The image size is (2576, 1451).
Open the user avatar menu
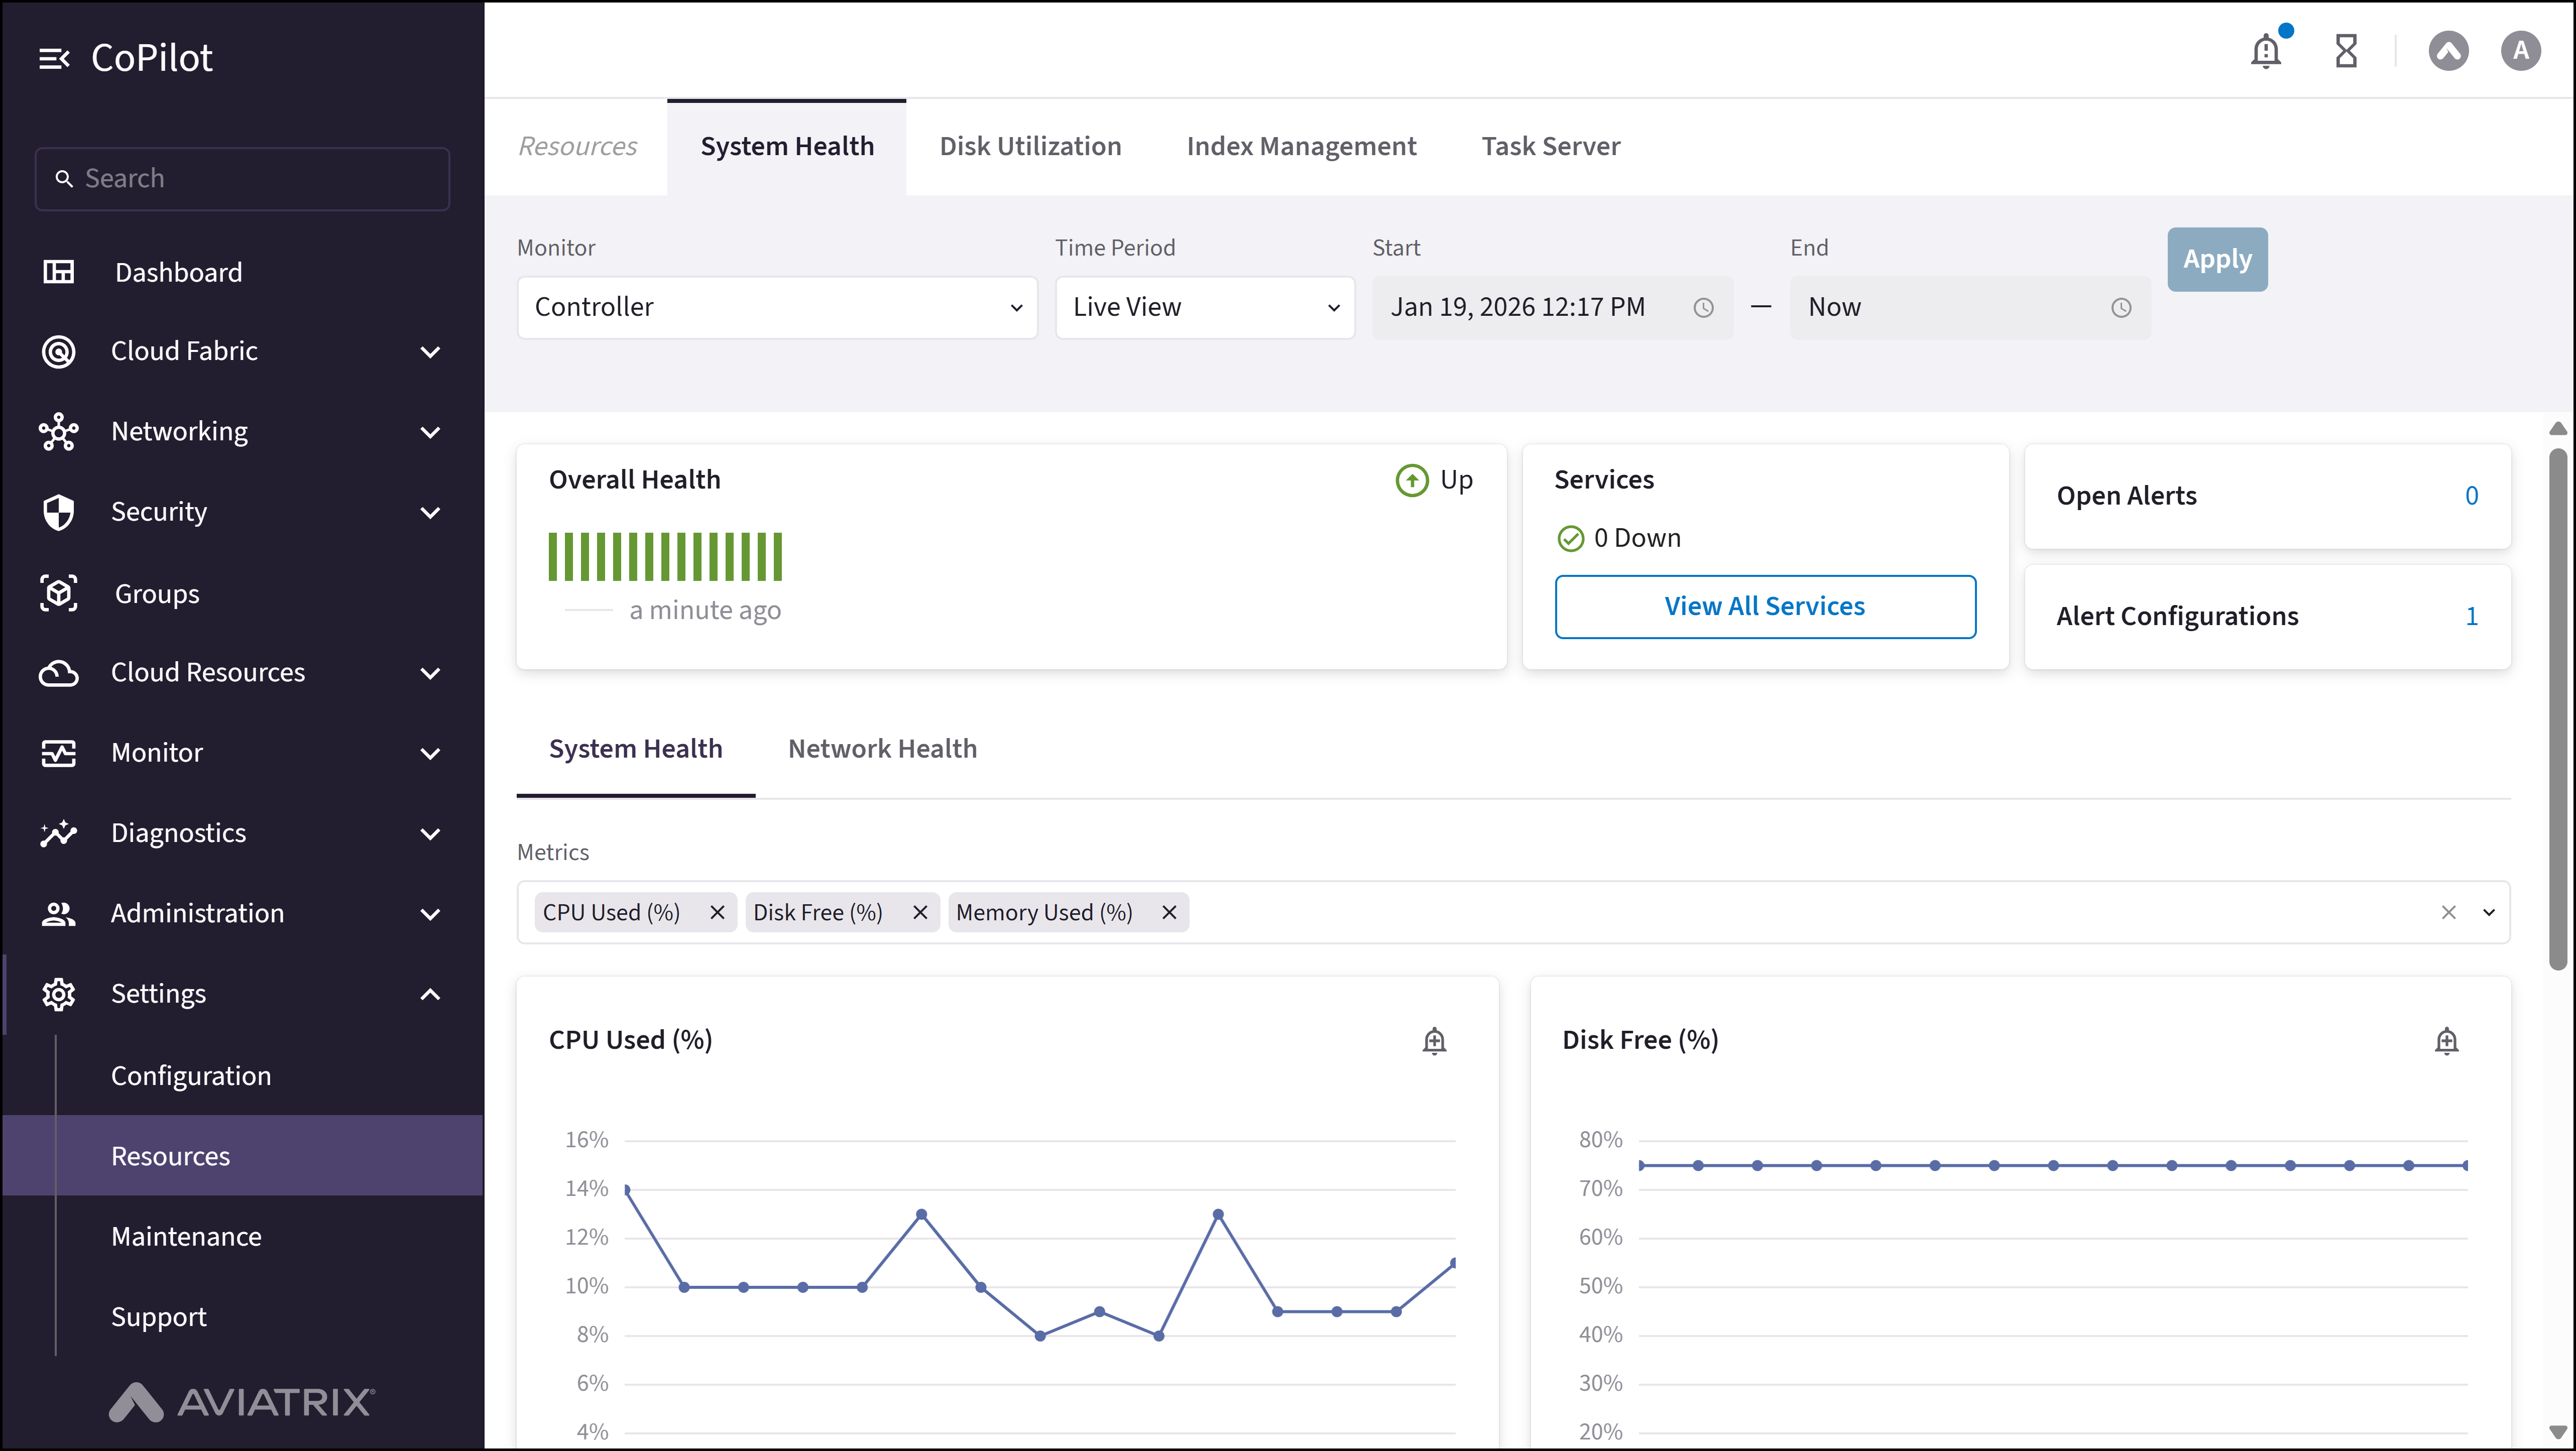pyautogui.click(x=2520, y=51)
